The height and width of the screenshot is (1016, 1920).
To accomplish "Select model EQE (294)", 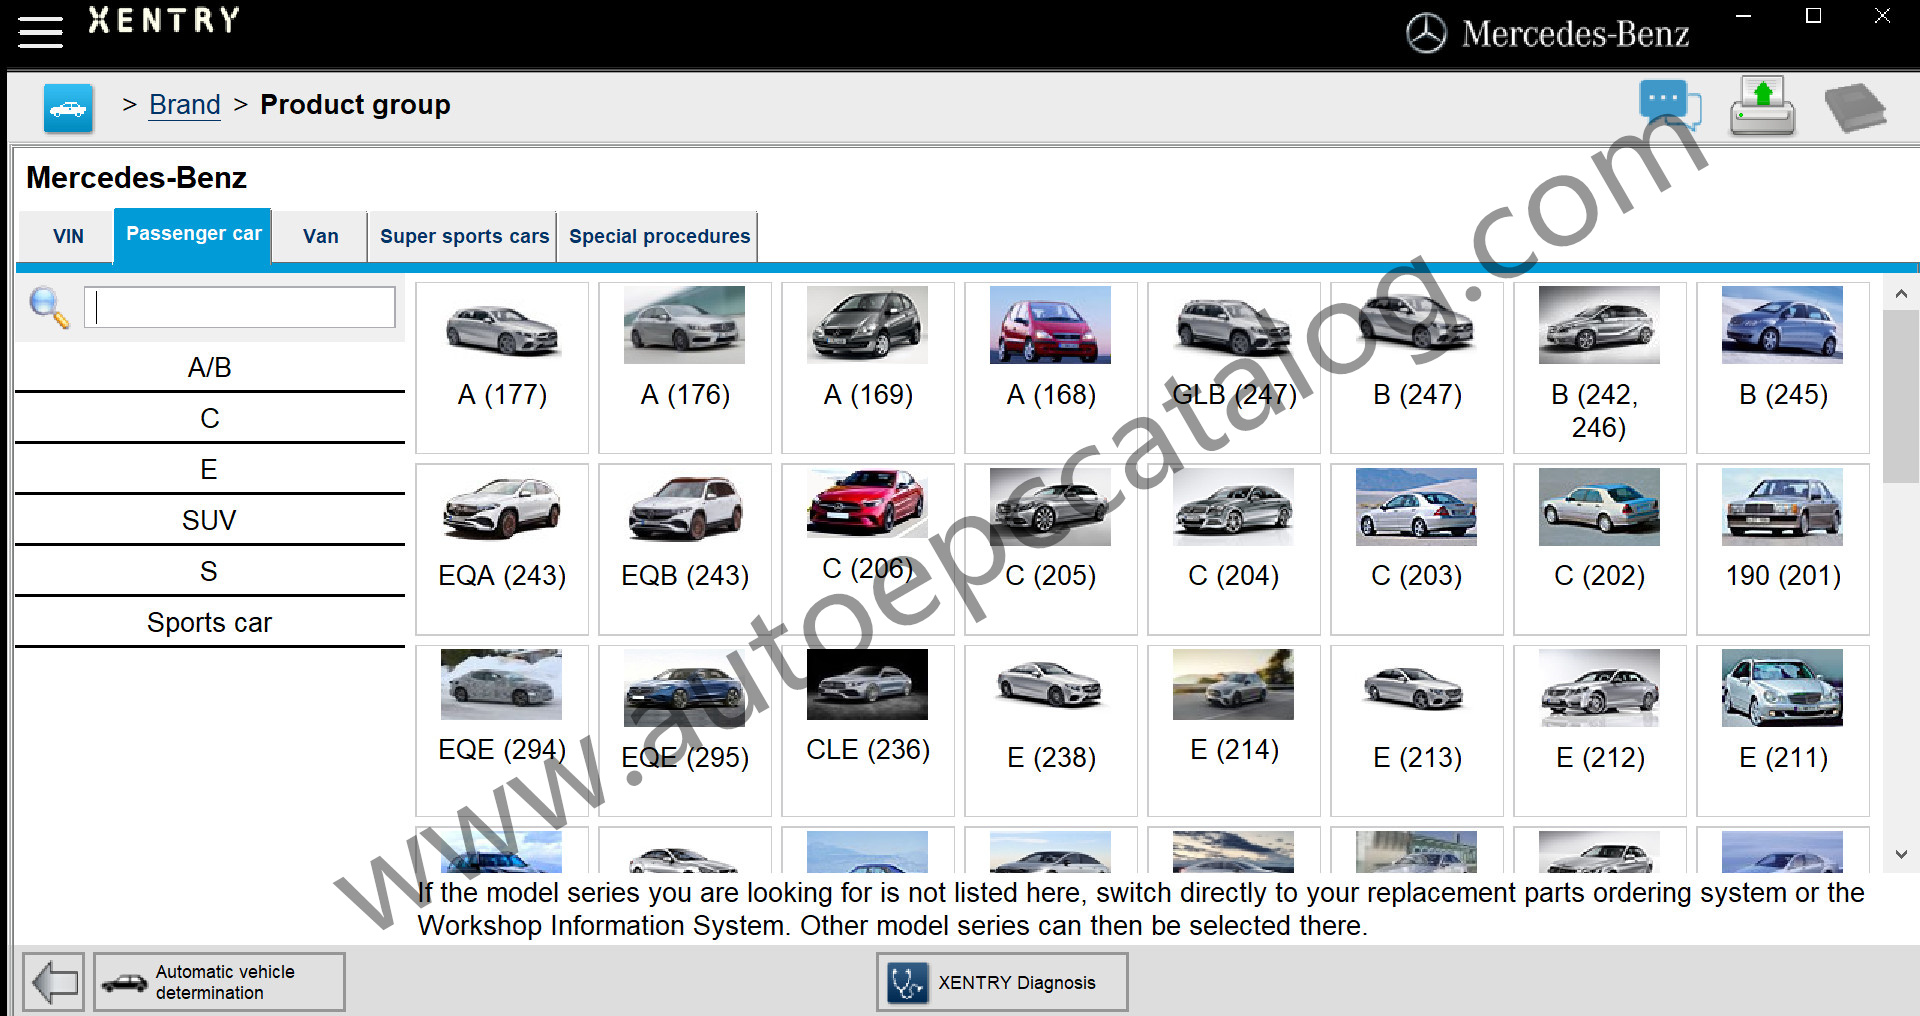I will click(502, 731).
